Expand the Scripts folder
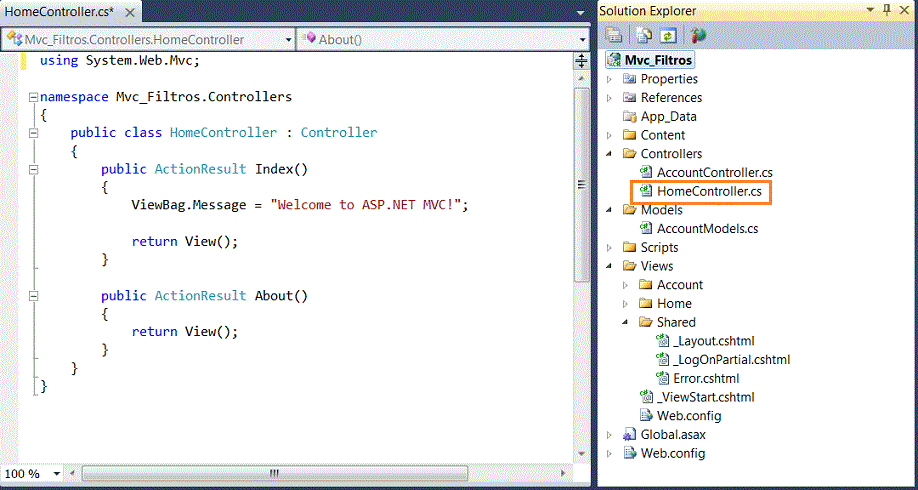The image size is (918, 490). pyautogui.click(x=610, y=248)
